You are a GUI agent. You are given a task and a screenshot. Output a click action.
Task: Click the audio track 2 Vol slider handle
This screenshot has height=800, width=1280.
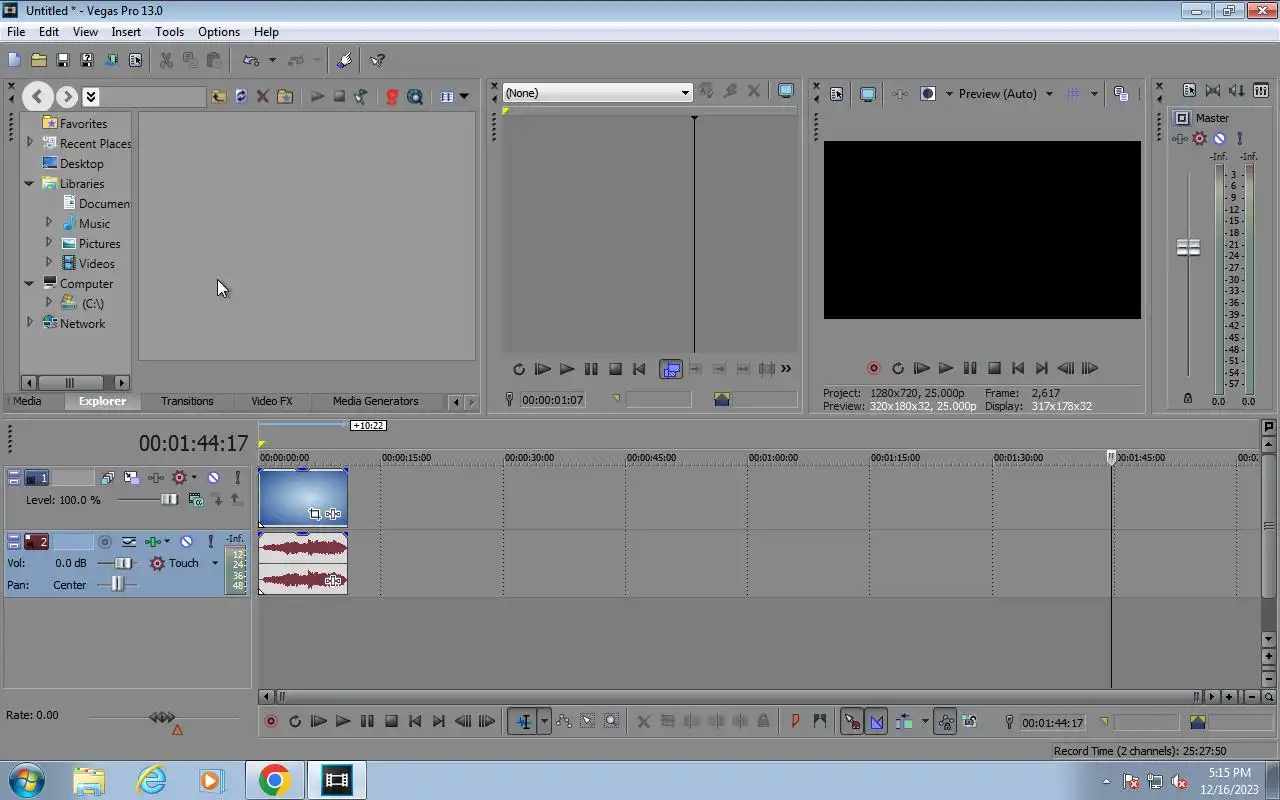(123, 563)
